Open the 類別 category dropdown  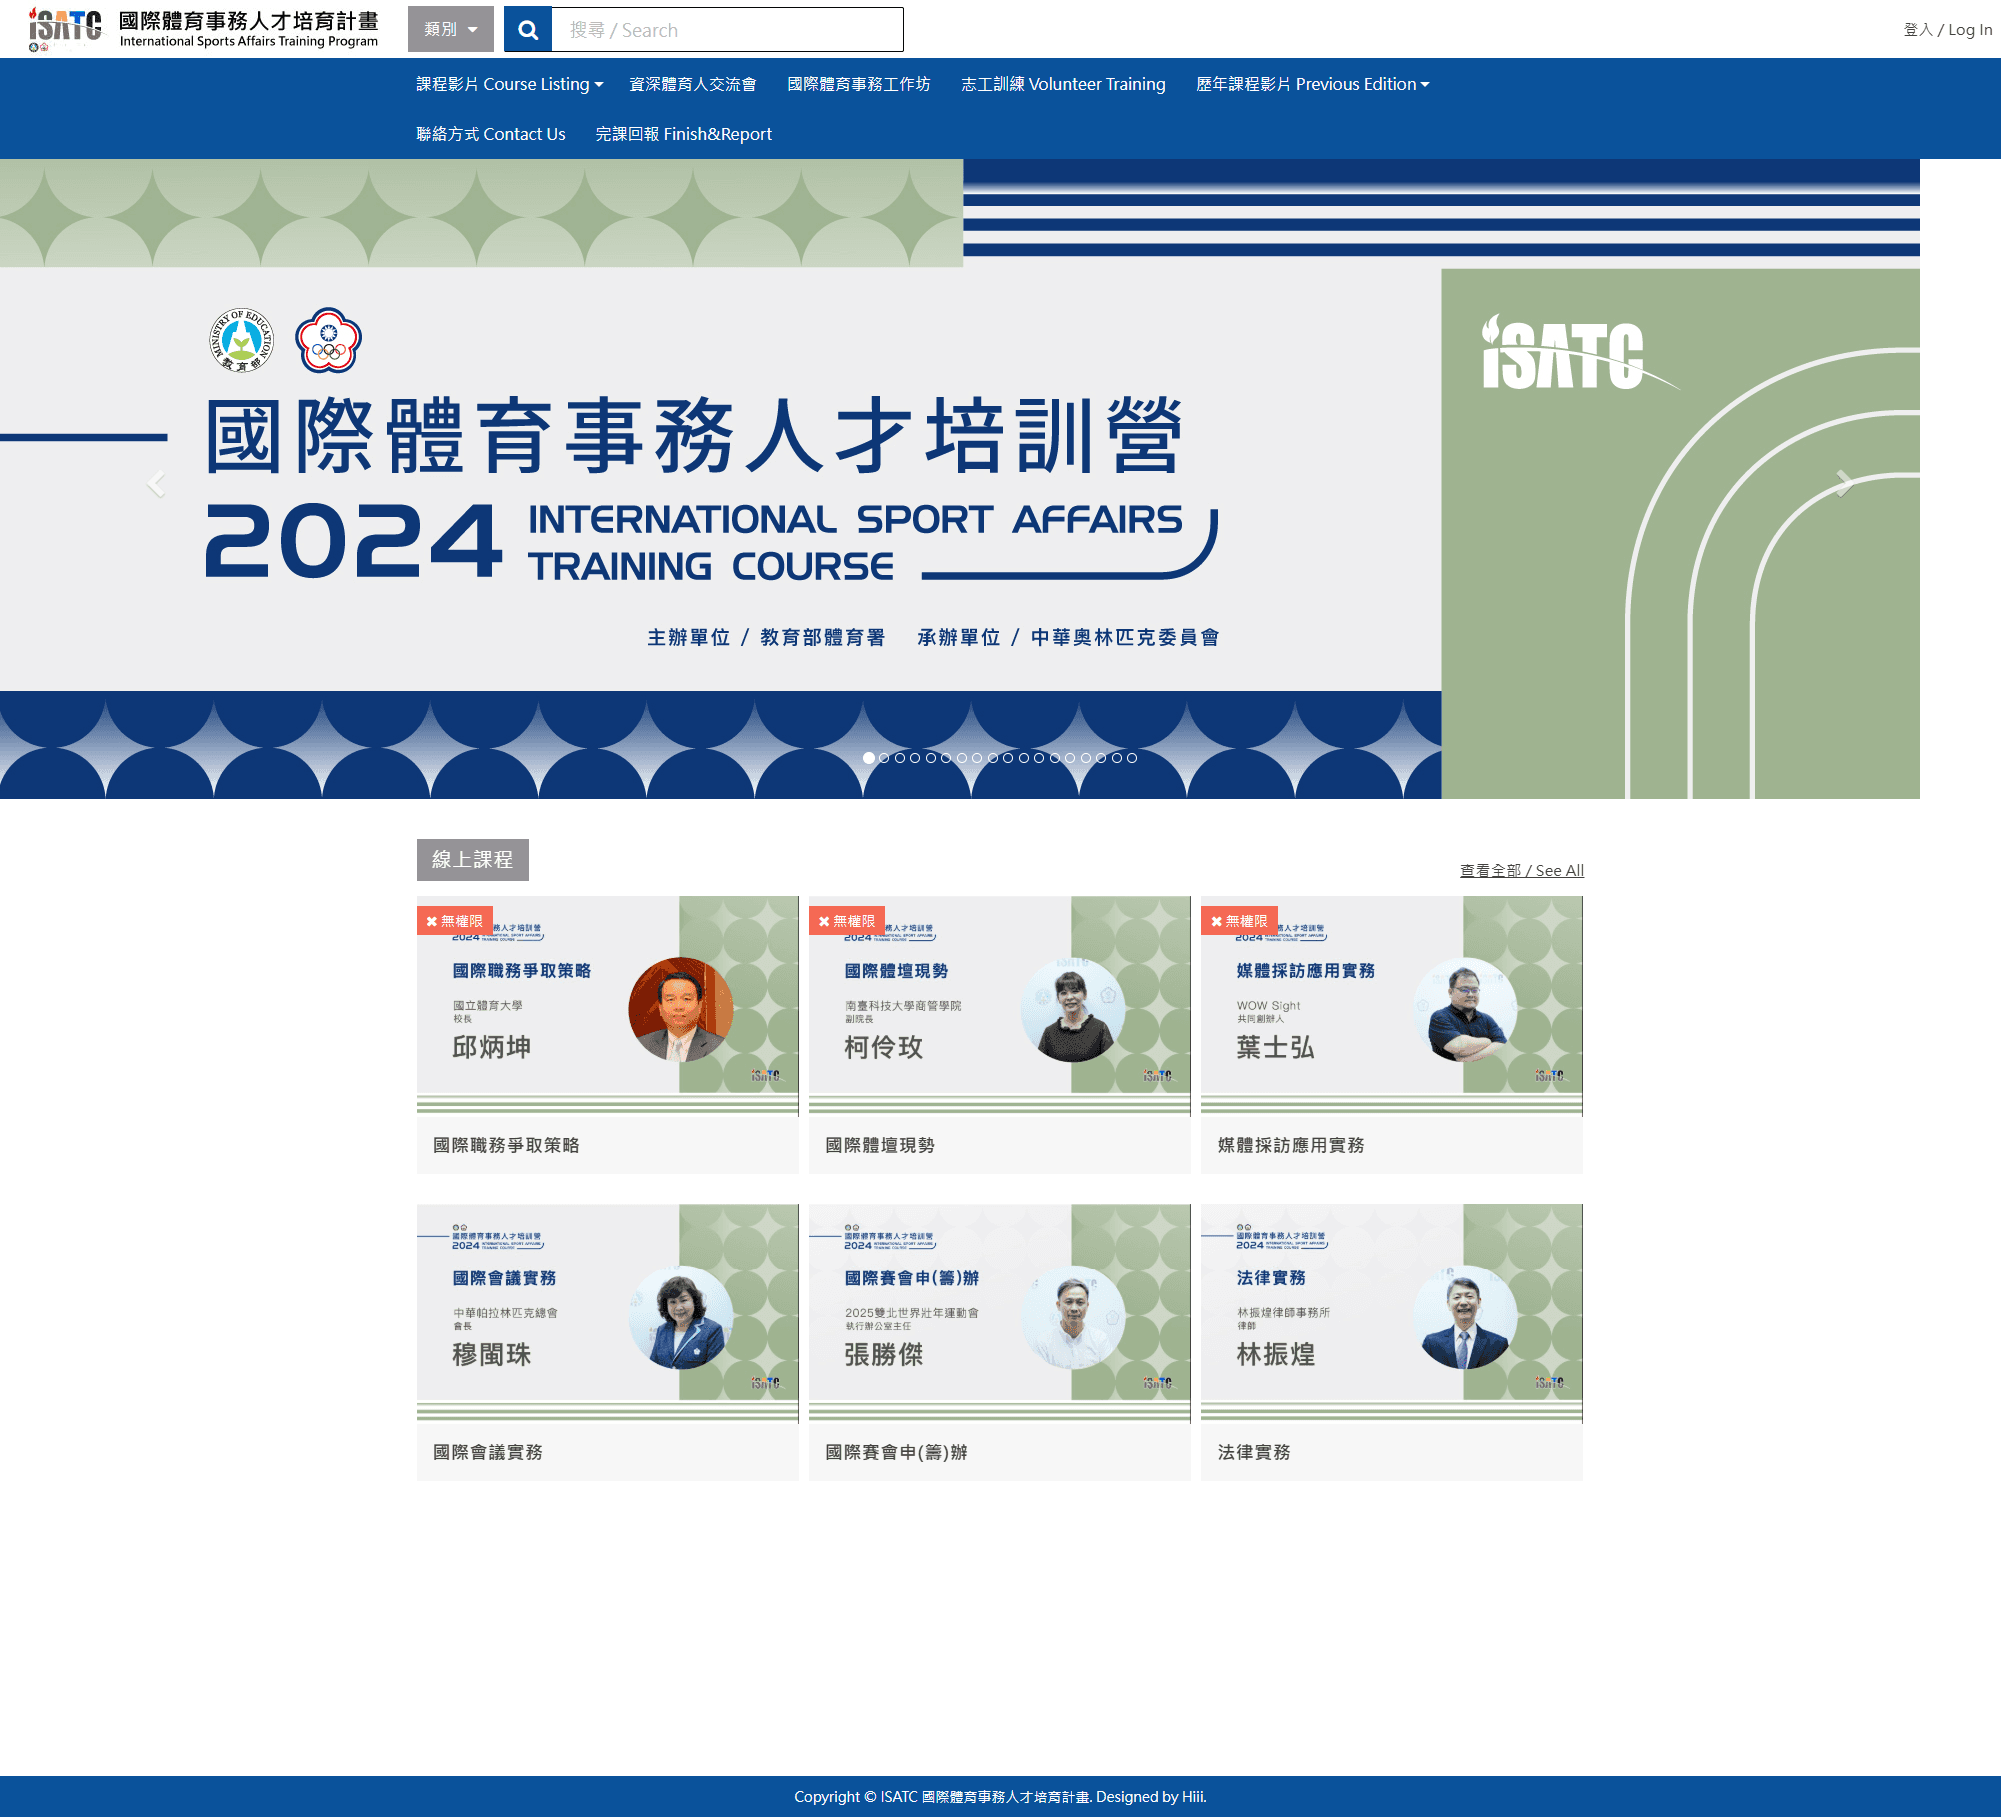tap(450, 30)
